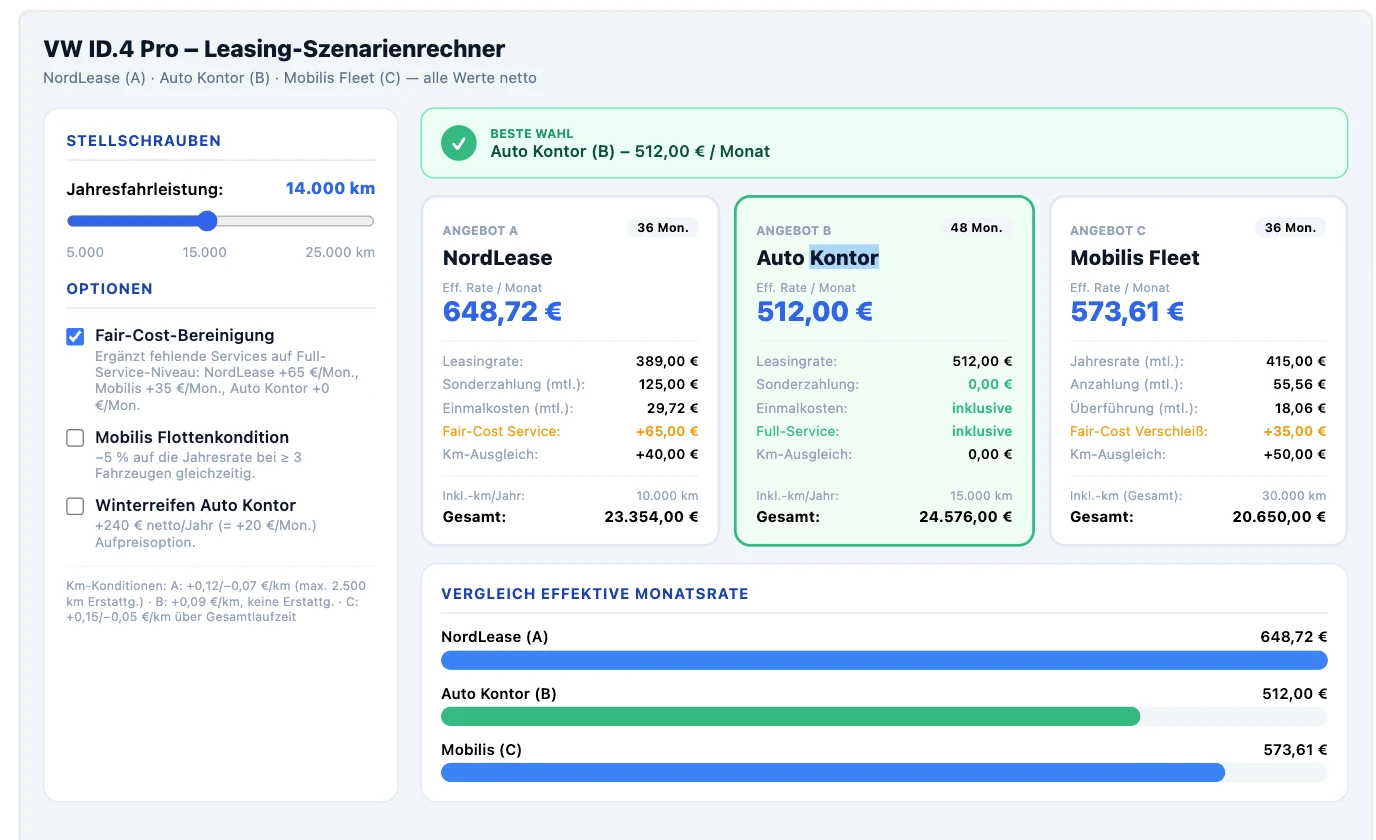Screen dimensions: 1376x840
Task: Click the NordLease (A) comparison bar
Action: pyautogui.click(x=884, y=660)
